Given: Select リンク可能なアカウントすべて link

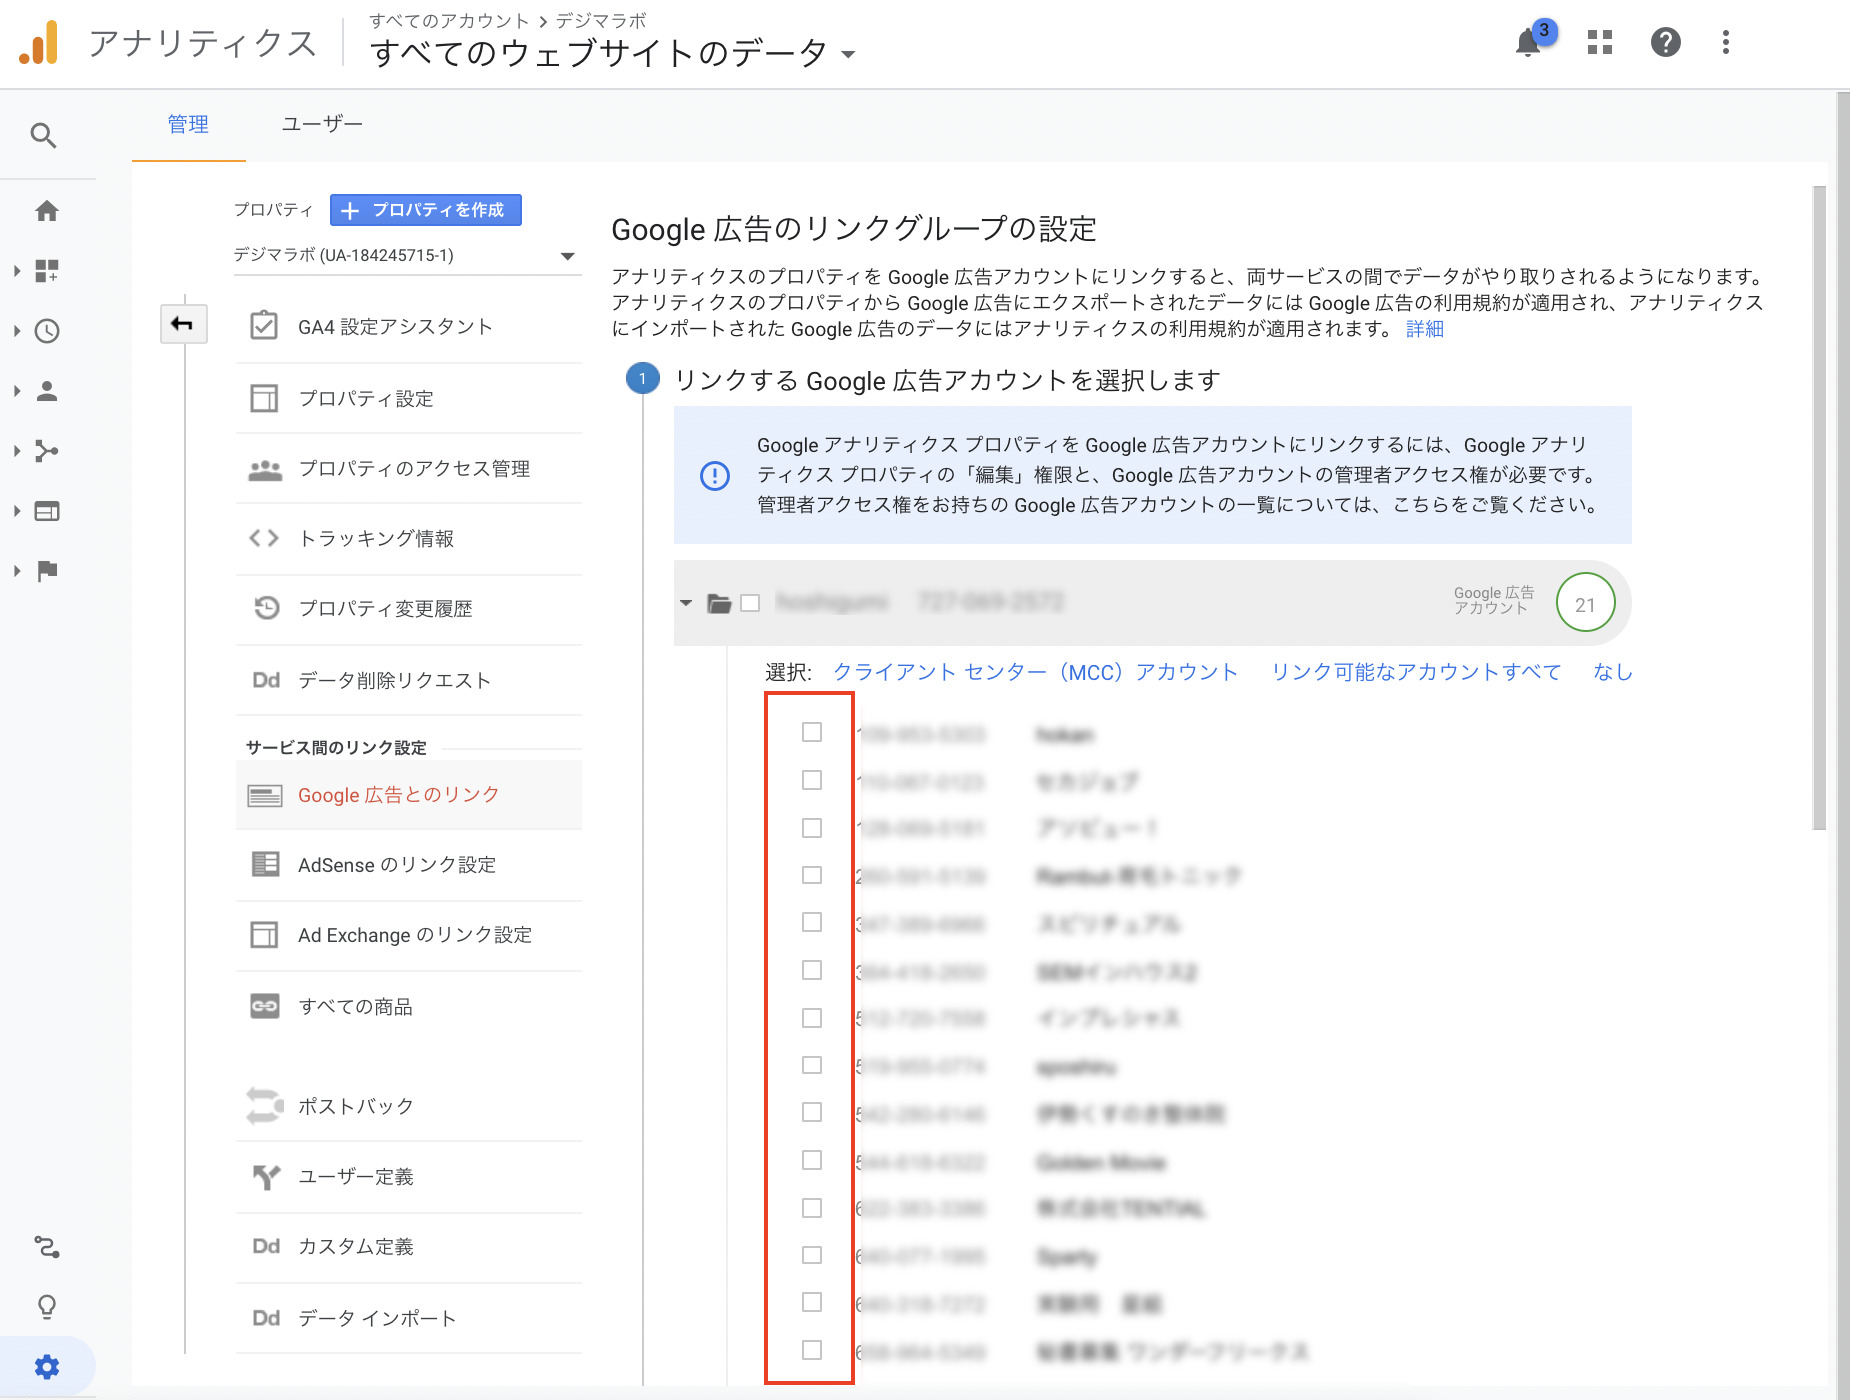Looking at the screenshot, I should click(1415, 671).
